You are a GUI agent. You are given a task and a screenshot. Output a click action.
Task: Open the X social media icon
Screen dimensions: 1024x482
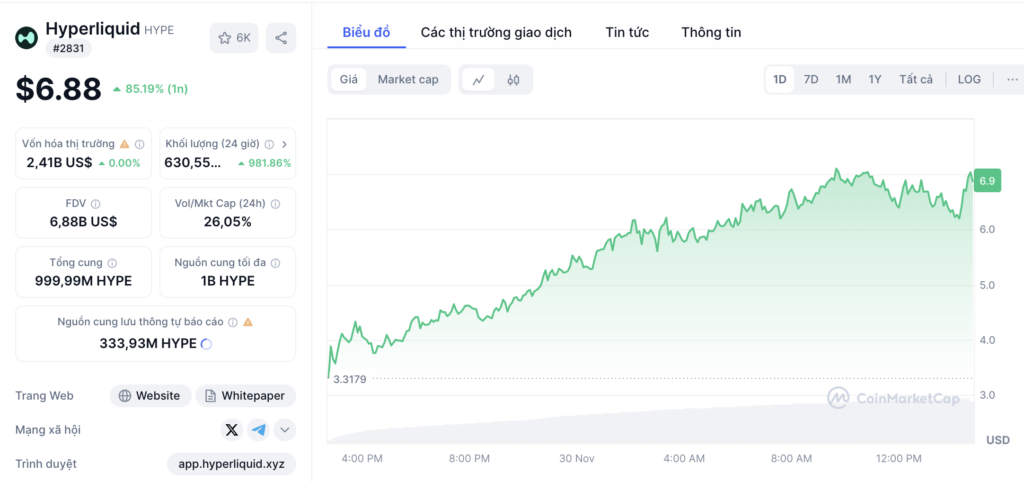point(231,430)
